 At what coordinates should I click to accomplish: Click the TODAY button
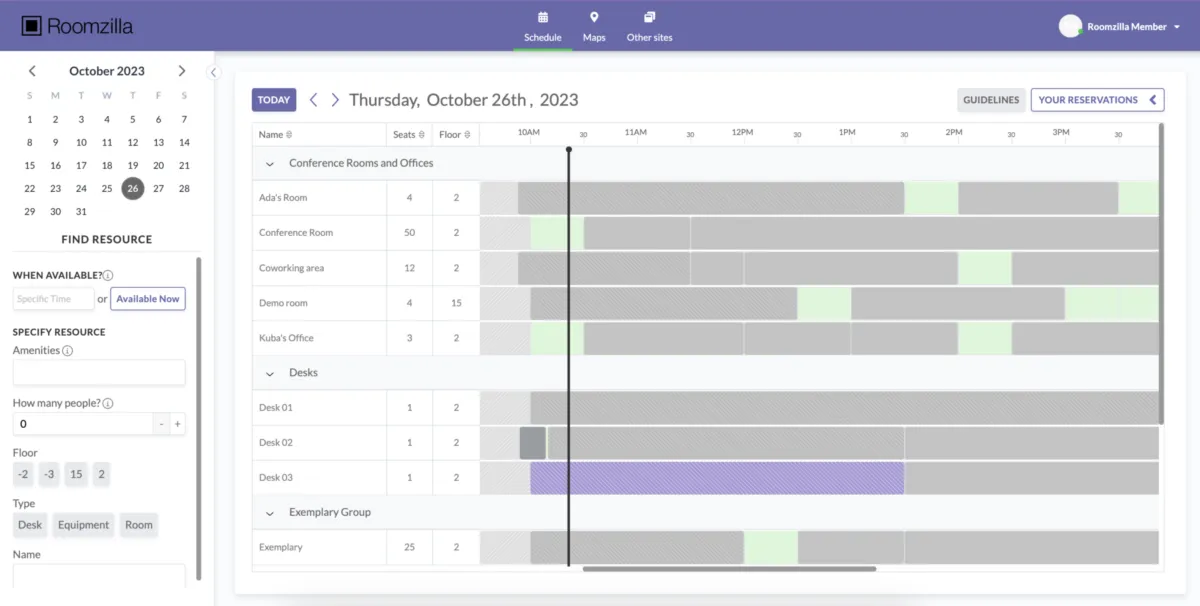[x=273, y=100]
